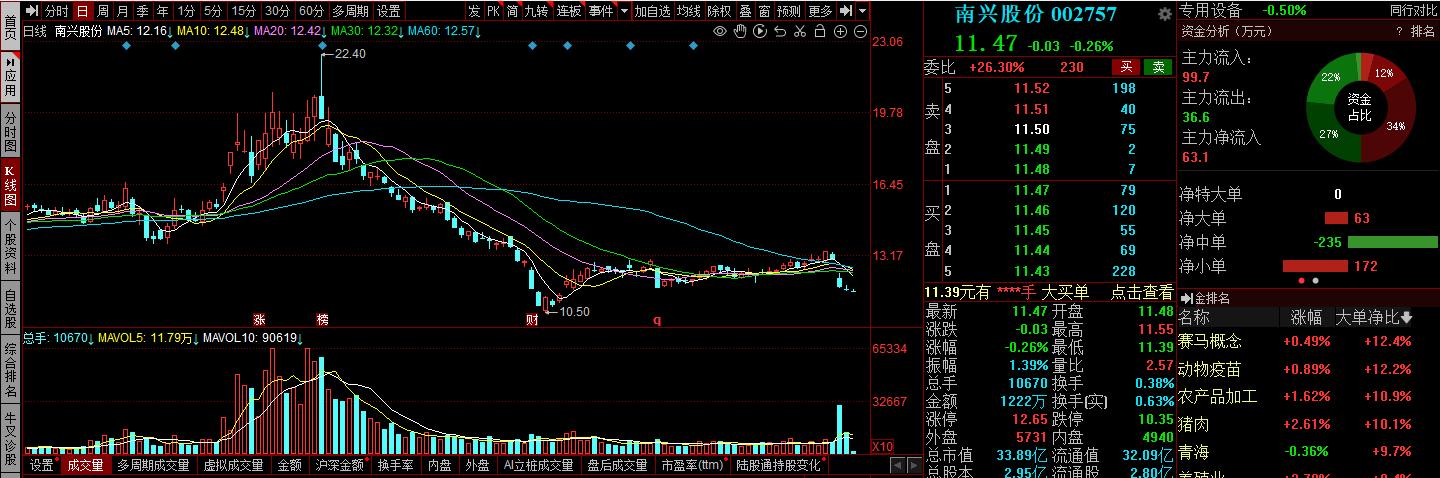Open the 分时图 sidebar tab

click(10, 132)
